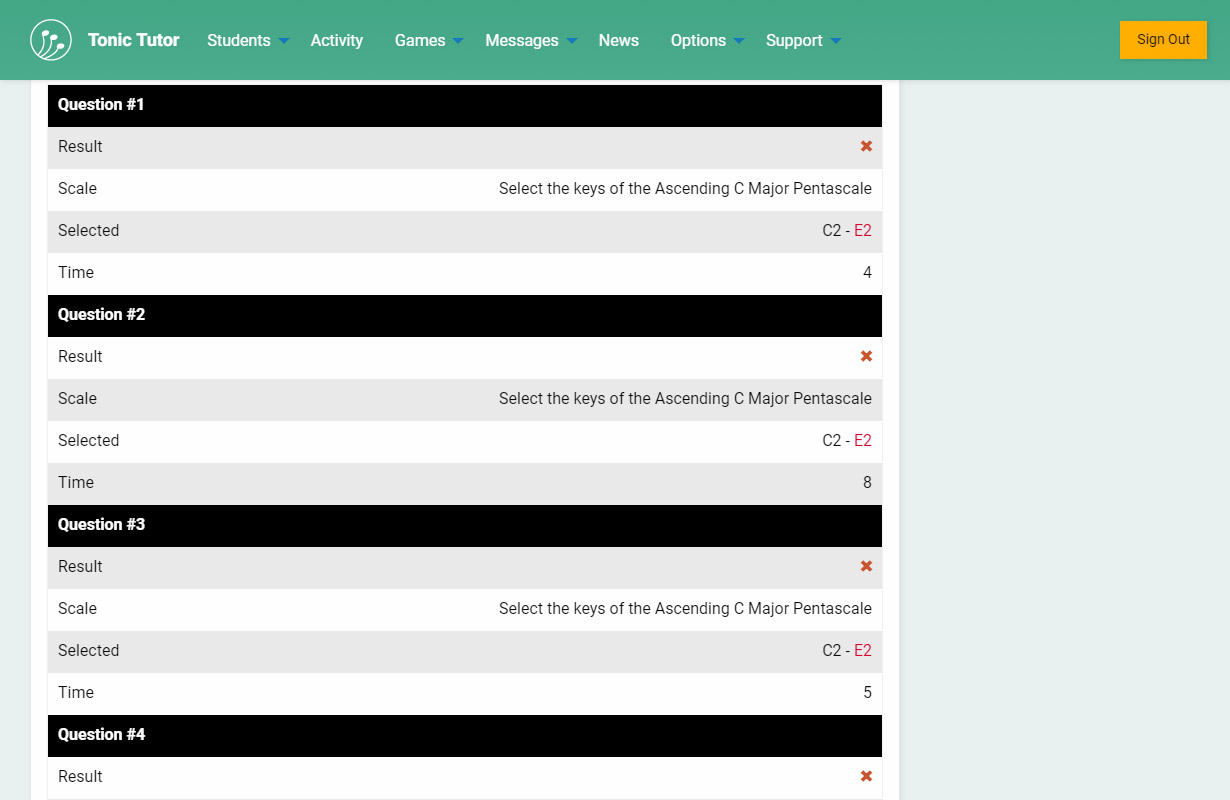Click the Question #3 header bar
Screen dimensions: 1230x800
[x=464, y=525]
